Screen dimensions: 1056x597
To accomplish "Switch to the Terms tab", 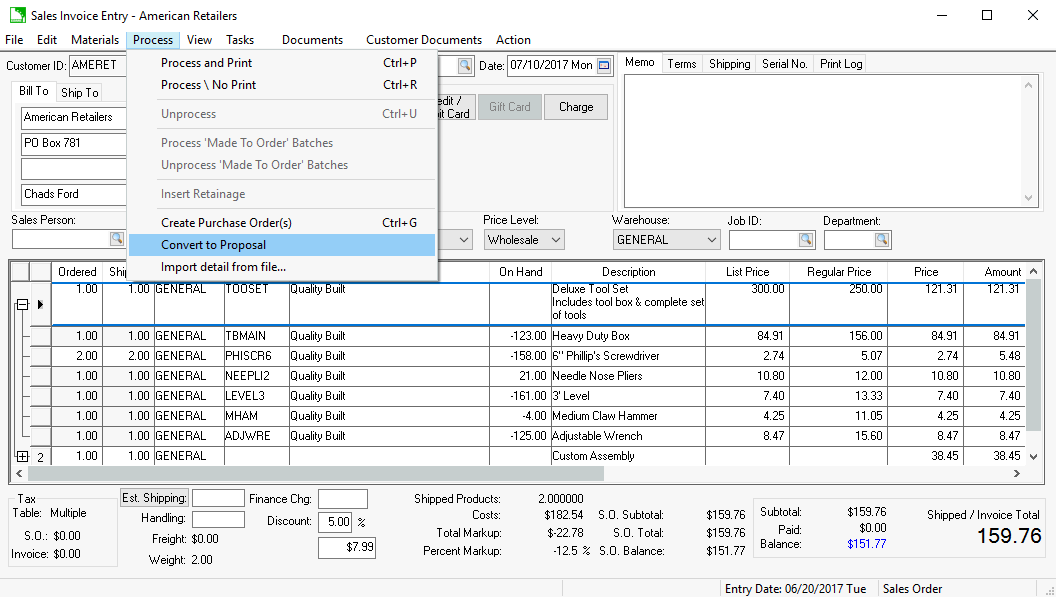I will (681, 64).
